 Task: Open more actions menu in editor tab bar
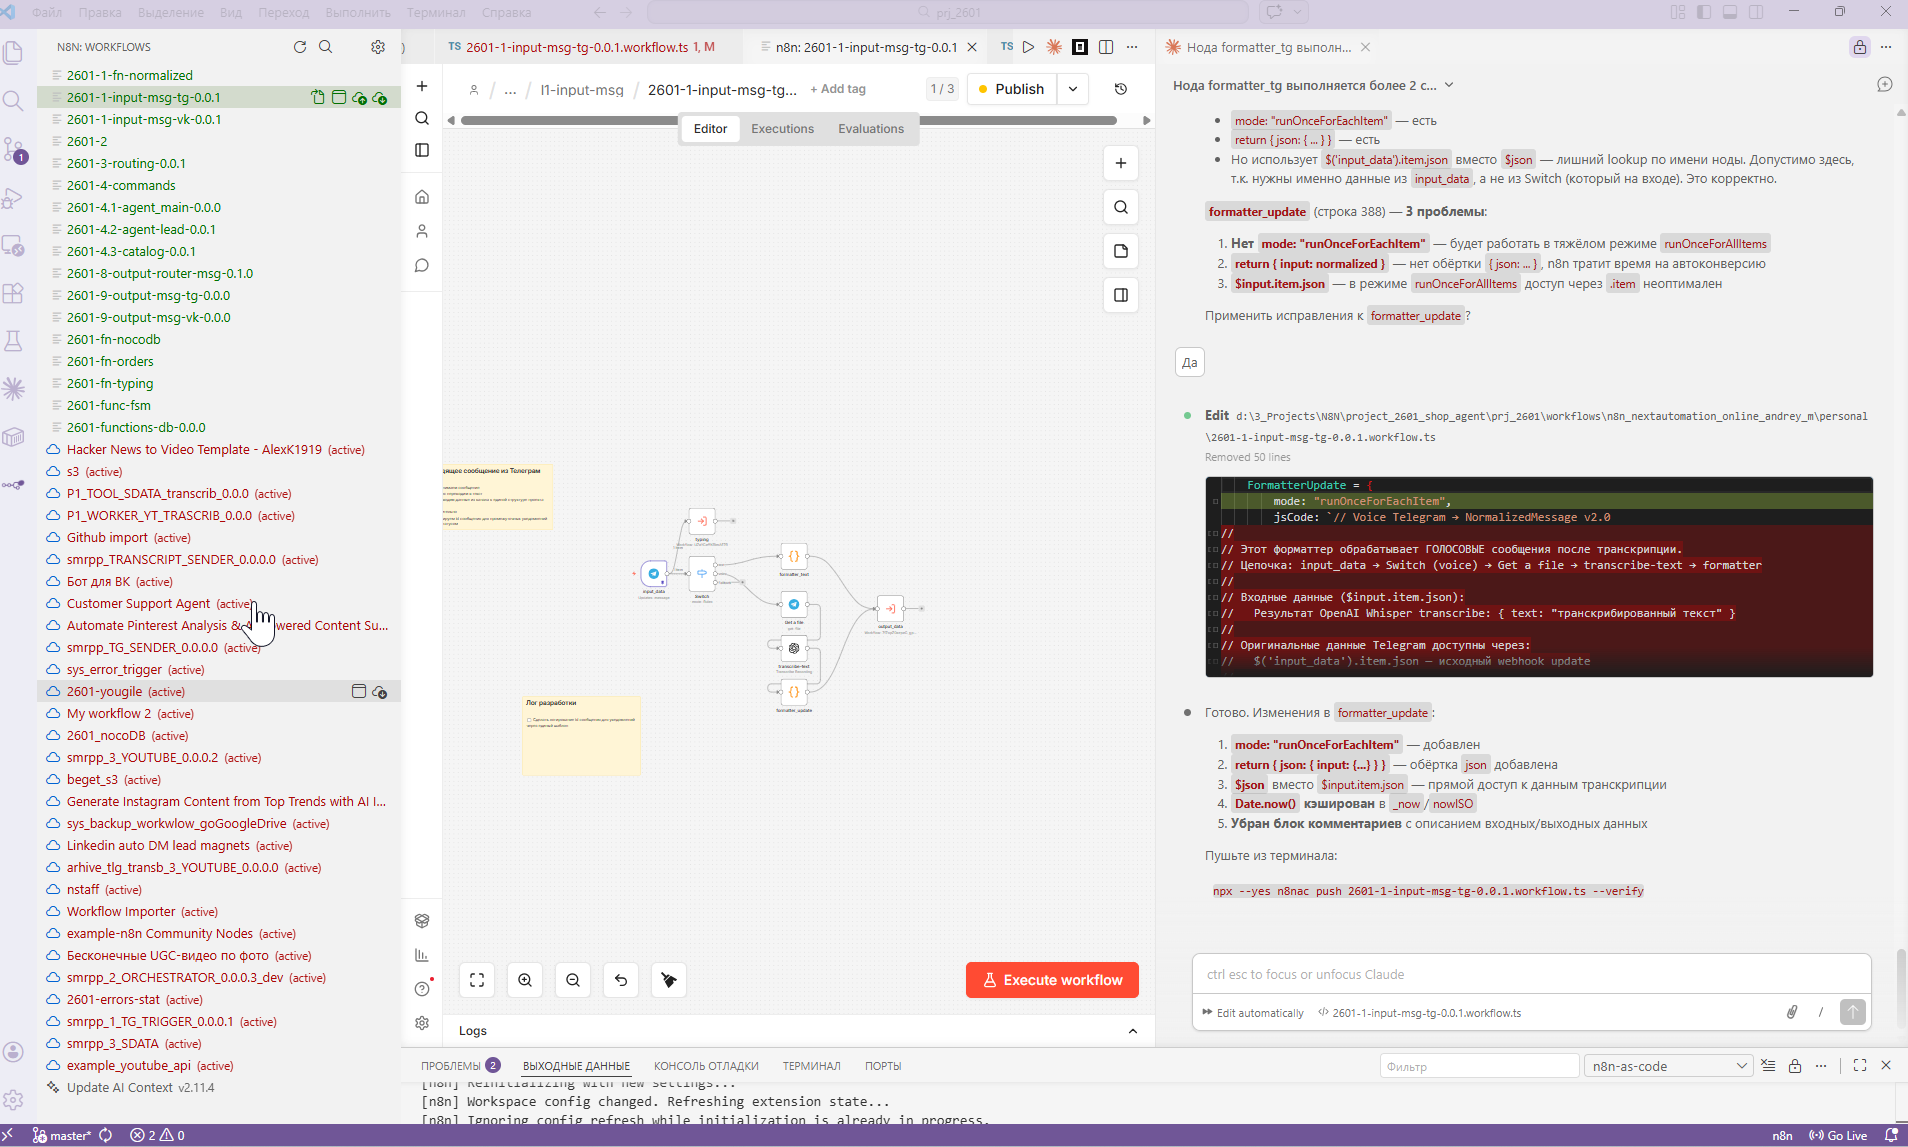[1132, 47]
